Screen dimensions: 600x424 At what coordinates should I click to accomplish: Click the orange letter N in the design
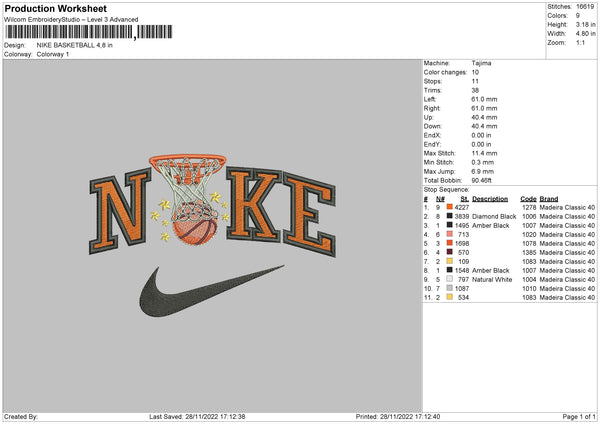pyautogui.click(x=119, y=211)
